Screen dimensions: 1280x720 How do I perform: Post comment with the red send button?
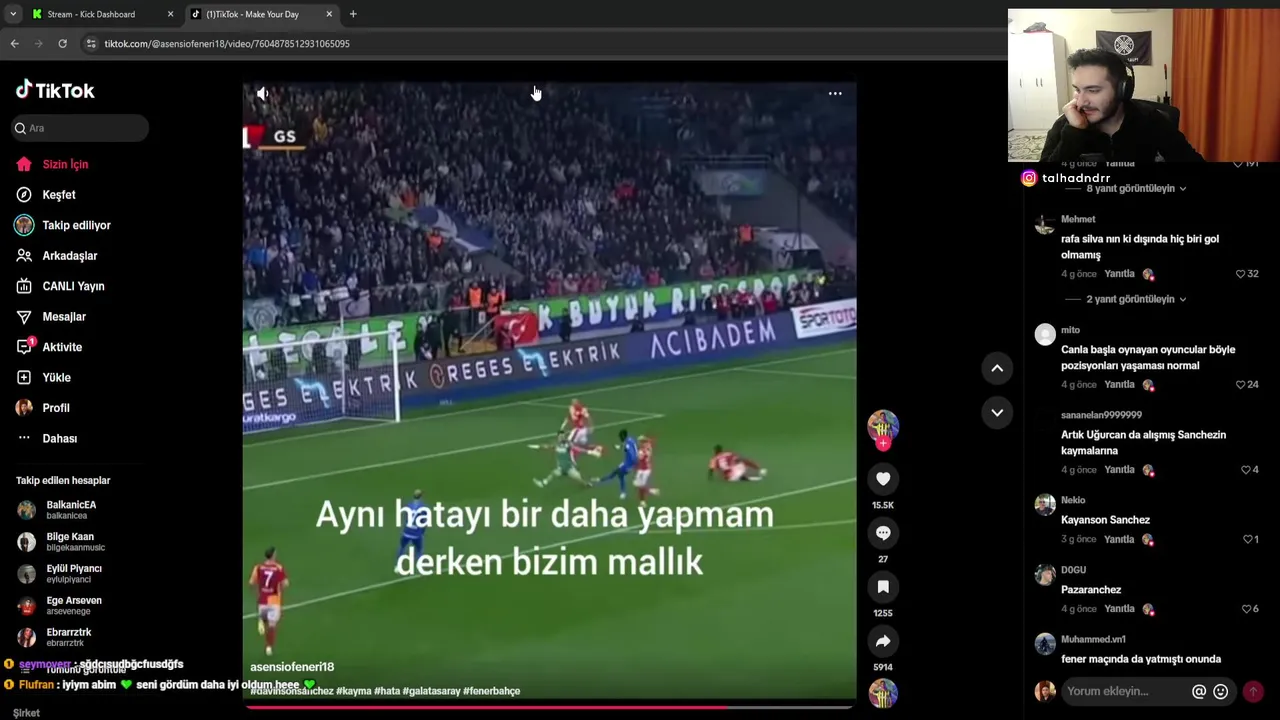[1253, 691]
